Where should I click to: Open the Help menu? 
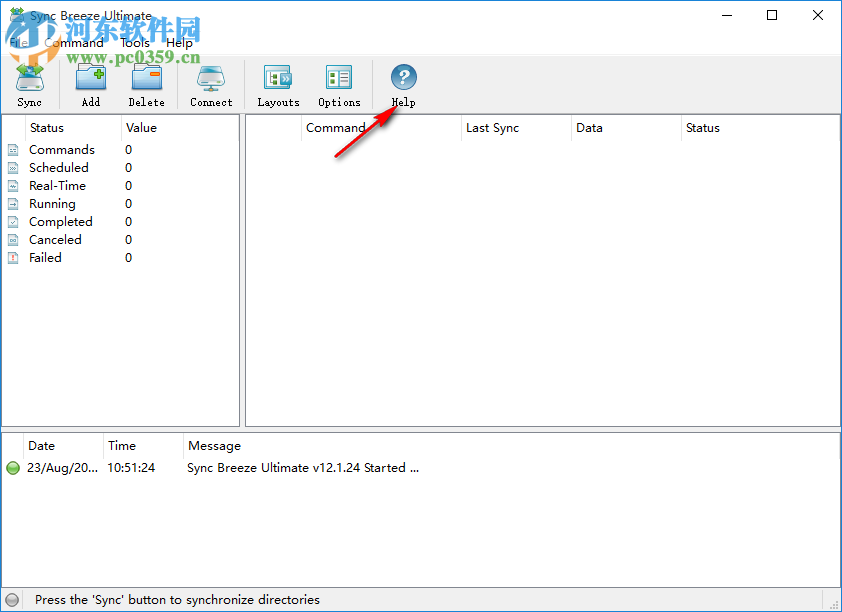(x=179, y=42)
